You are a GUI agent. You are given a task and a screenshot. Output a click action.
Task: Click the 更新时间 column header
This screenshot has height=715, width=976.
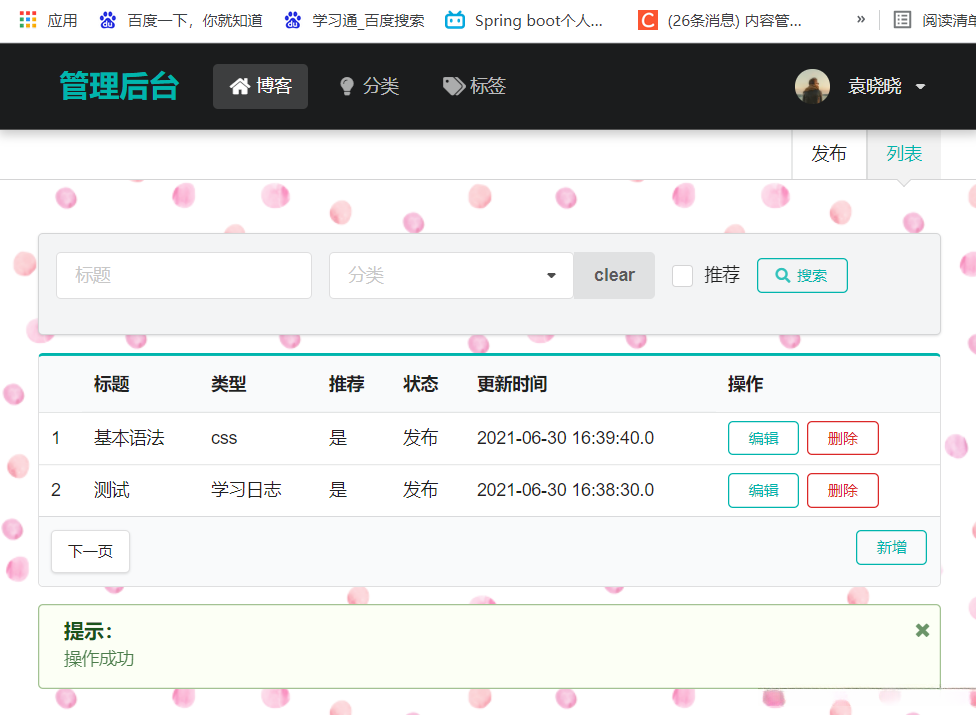click(512, 384)
